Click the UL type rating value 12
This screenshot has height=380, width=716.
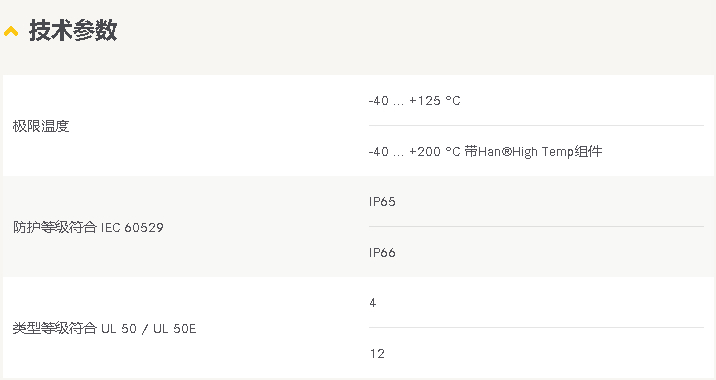tap(377, 354)
